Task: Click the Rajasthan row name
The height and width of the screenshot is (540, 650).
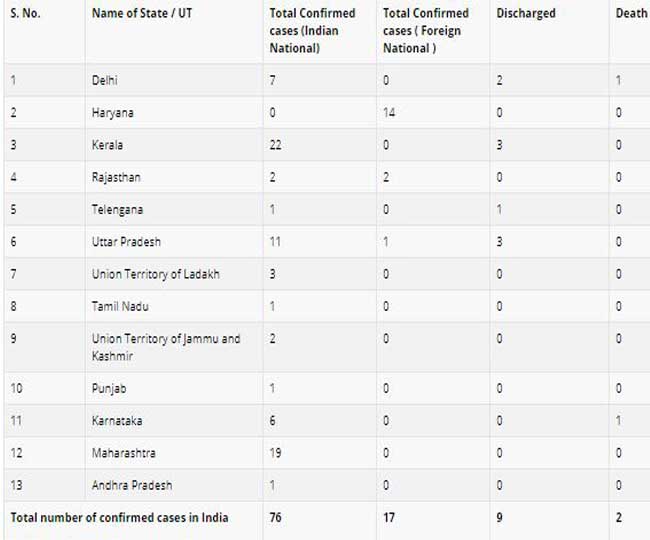Action: coord(116,177)
